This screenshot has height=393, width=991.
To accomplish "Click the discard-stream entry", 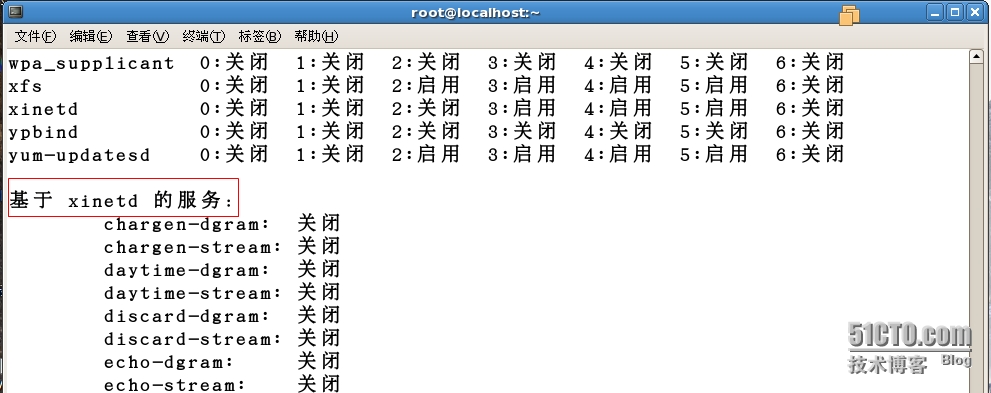I will 192,339.
